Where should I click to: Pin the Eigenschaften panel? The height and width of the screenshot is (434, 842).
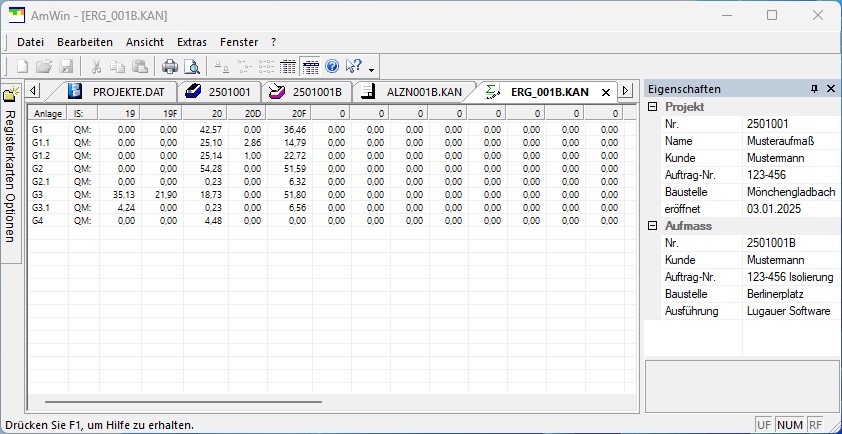(x=815, y=89)
